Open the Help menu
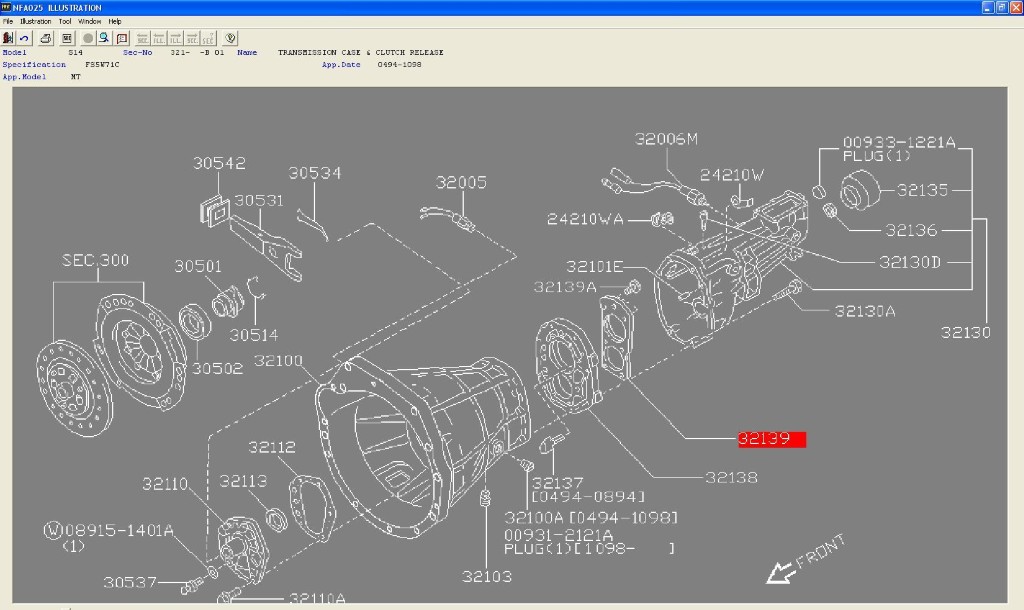Image resolution: width=1024 pixels, height=610 pixels. [x=115, y=21]
